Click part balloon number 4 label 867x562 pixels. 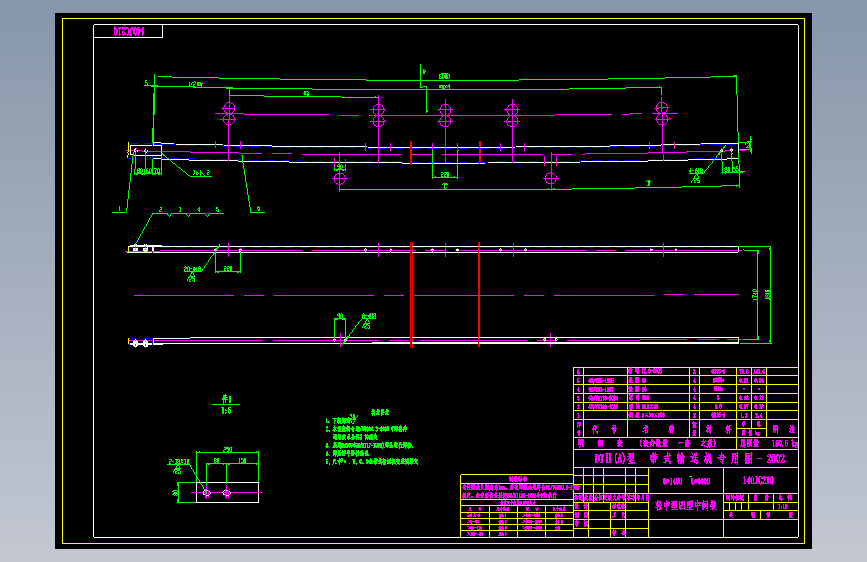coord(199,210)
